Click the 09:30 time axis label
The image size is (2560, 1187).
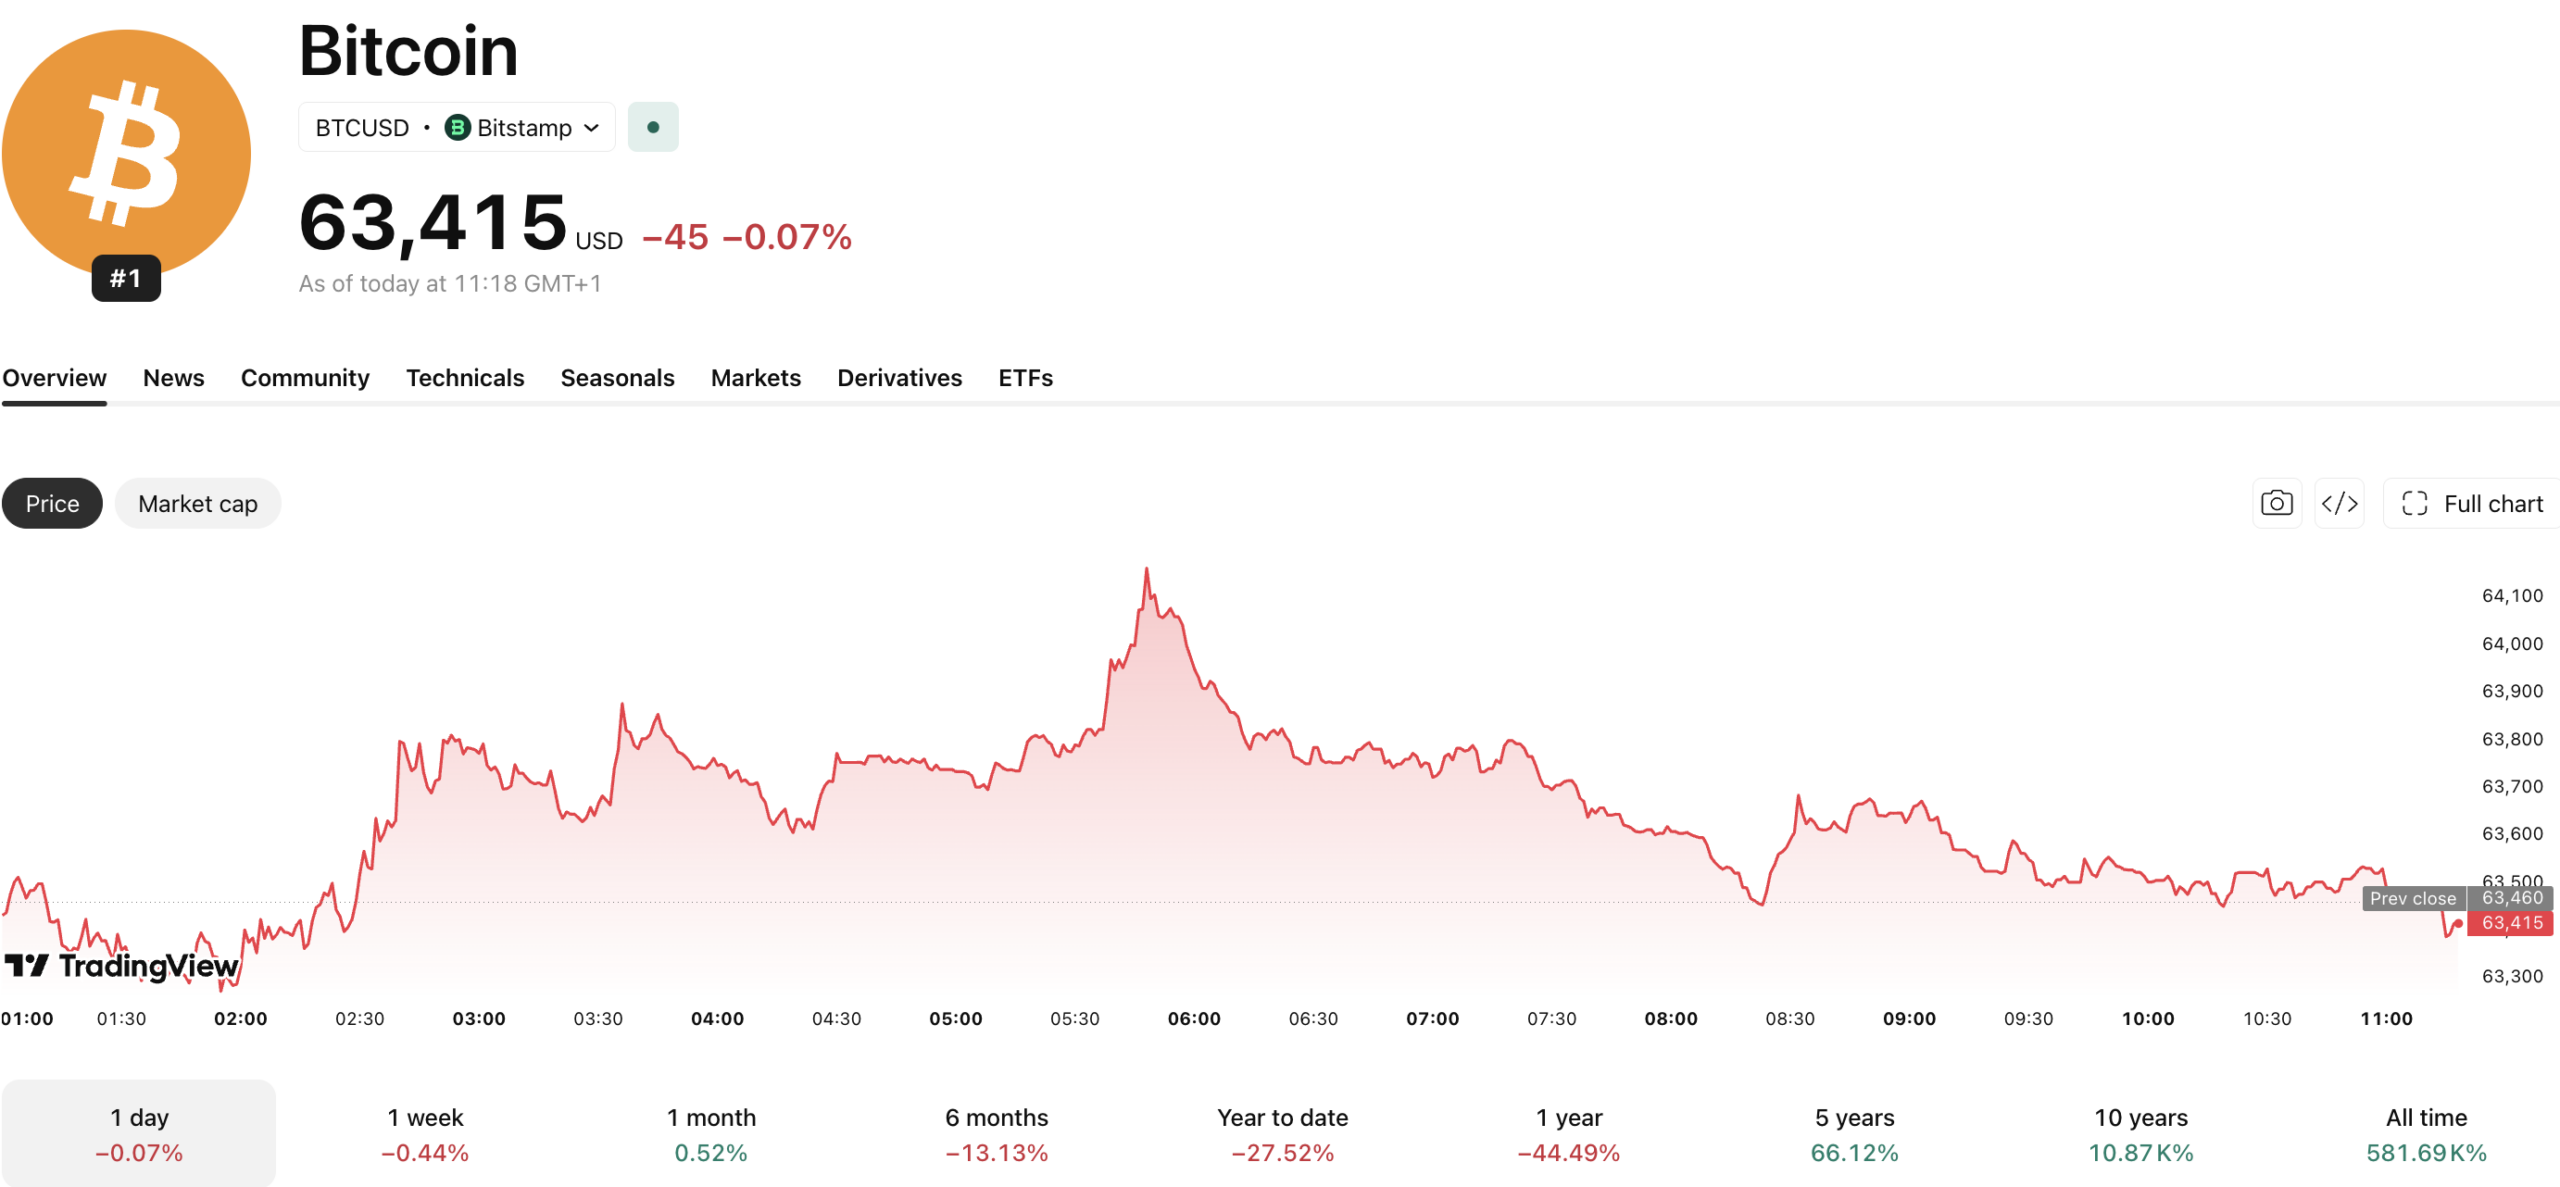point(2029,1019)
